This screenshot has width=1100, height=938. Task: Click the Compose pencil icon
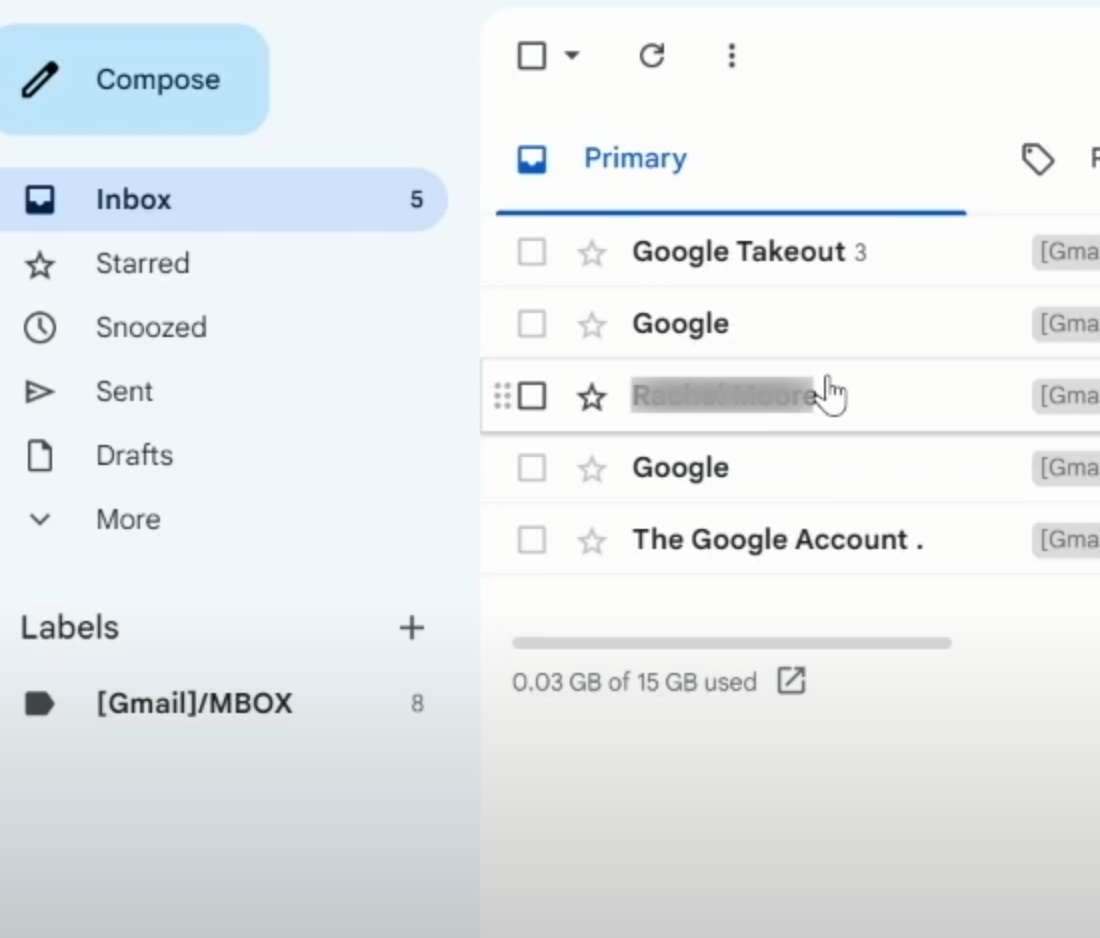pos(40,79)
